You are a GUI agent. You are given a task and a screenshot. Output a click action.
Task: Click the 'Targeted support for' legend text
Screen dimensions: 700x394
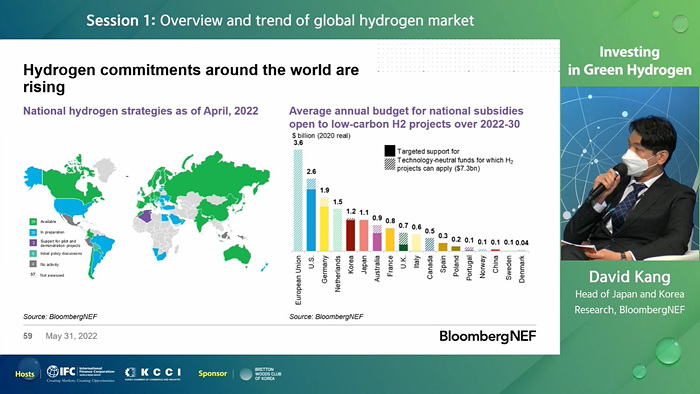(428, 151)
